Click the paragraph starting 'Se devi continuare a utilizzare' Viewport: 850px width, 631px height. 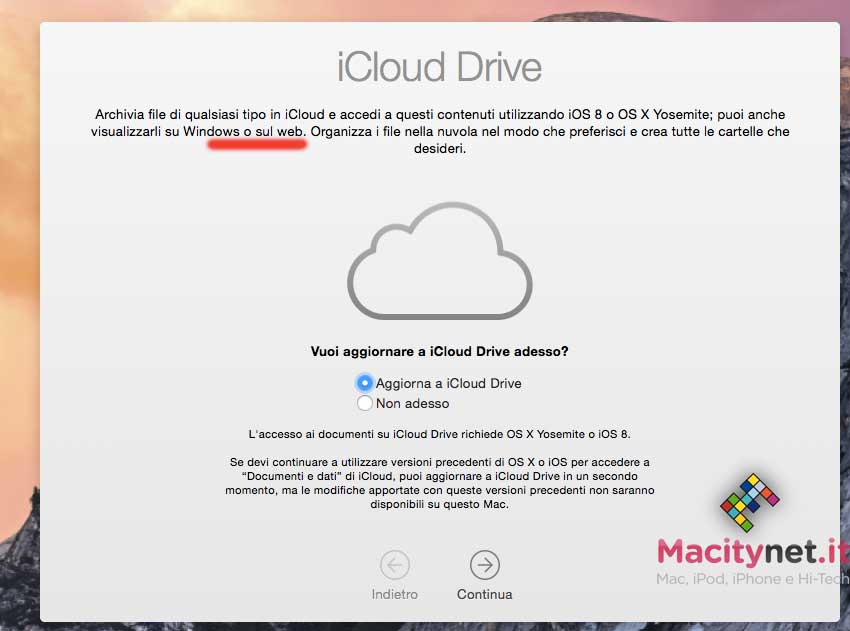(x=440, y=483)
